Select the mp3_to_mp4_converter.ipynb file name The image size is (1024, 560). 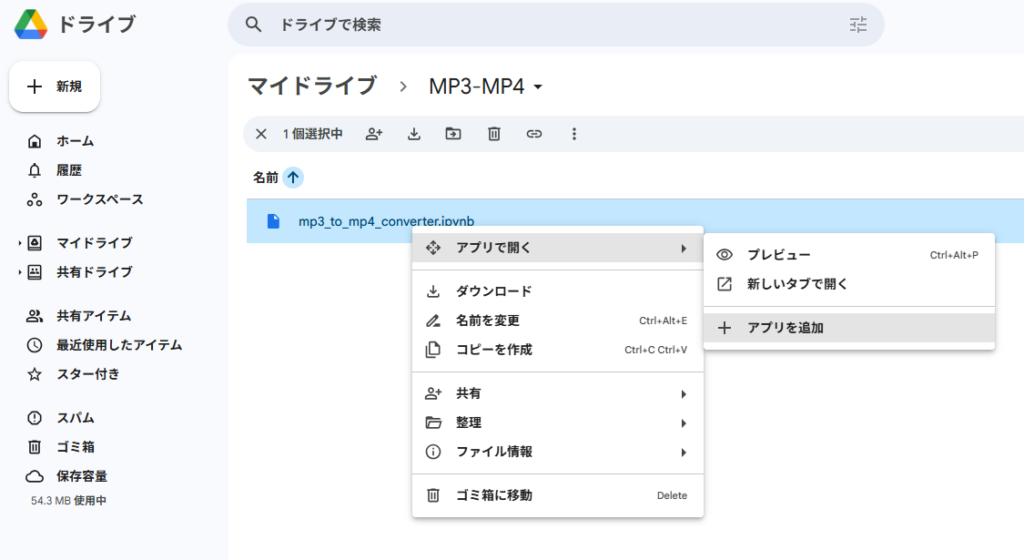point(386,221)
